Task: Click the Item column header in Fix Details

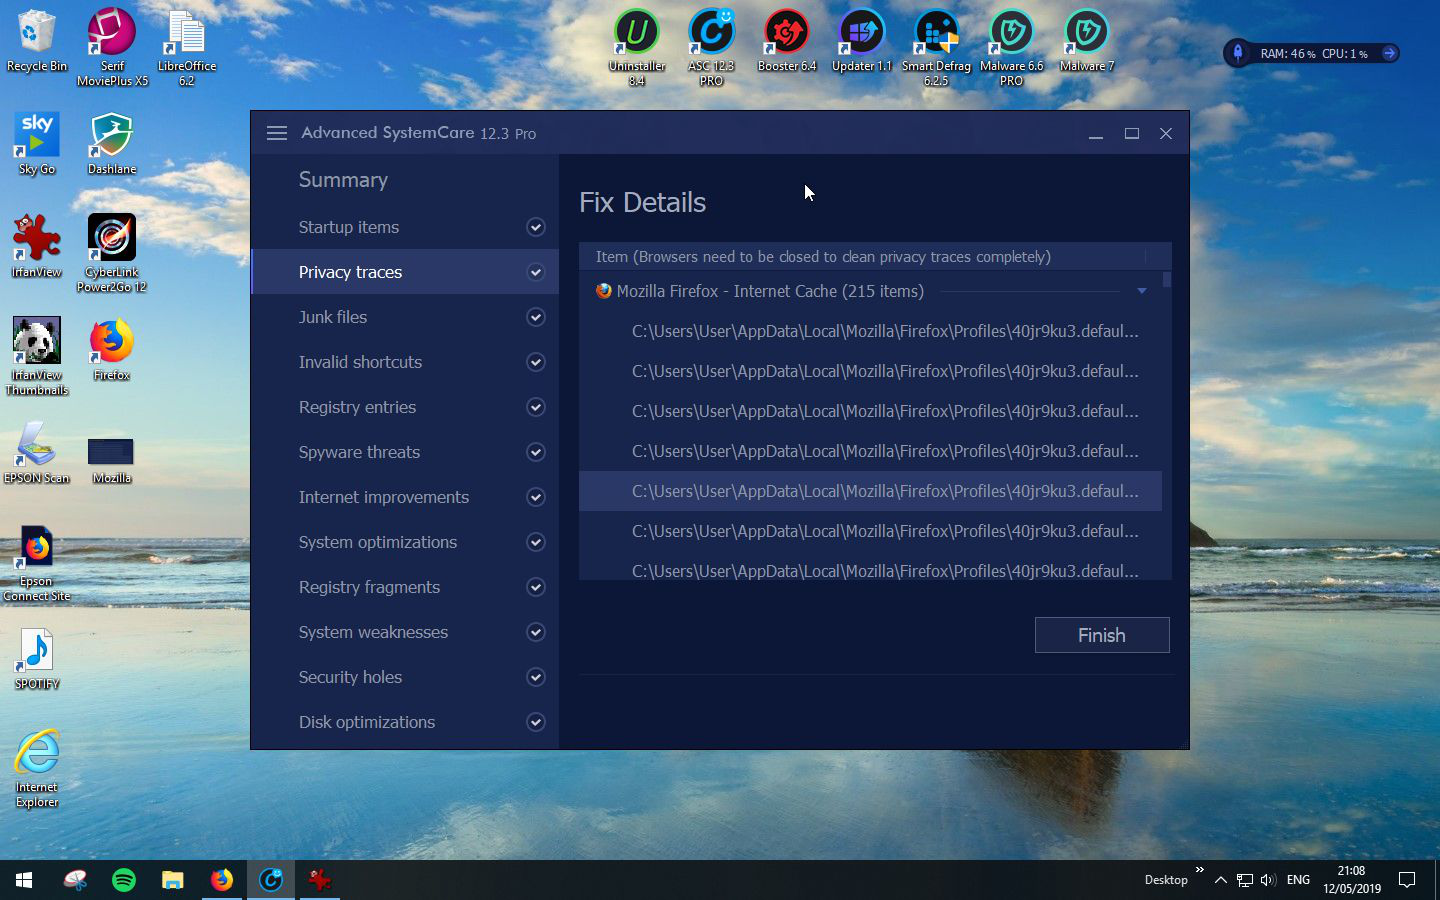Action: point(862,256)
